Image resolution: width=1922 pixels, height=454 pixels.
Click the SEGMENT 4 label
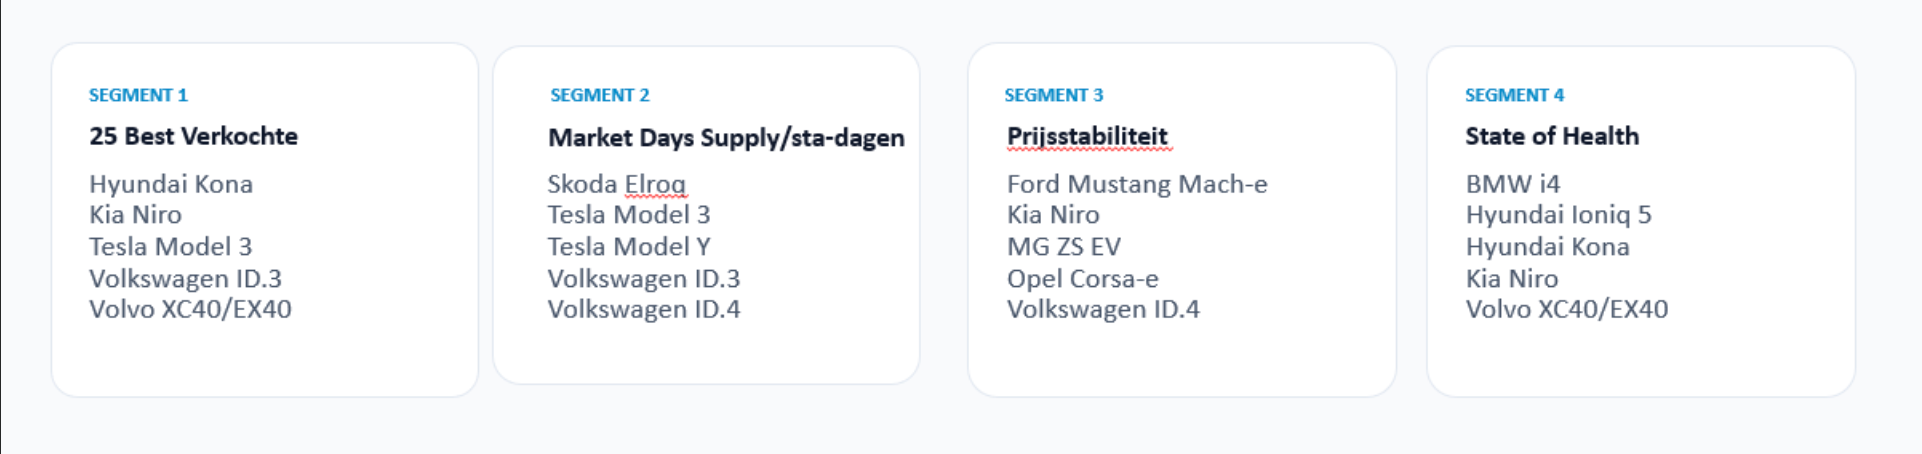pos(1515,95)
